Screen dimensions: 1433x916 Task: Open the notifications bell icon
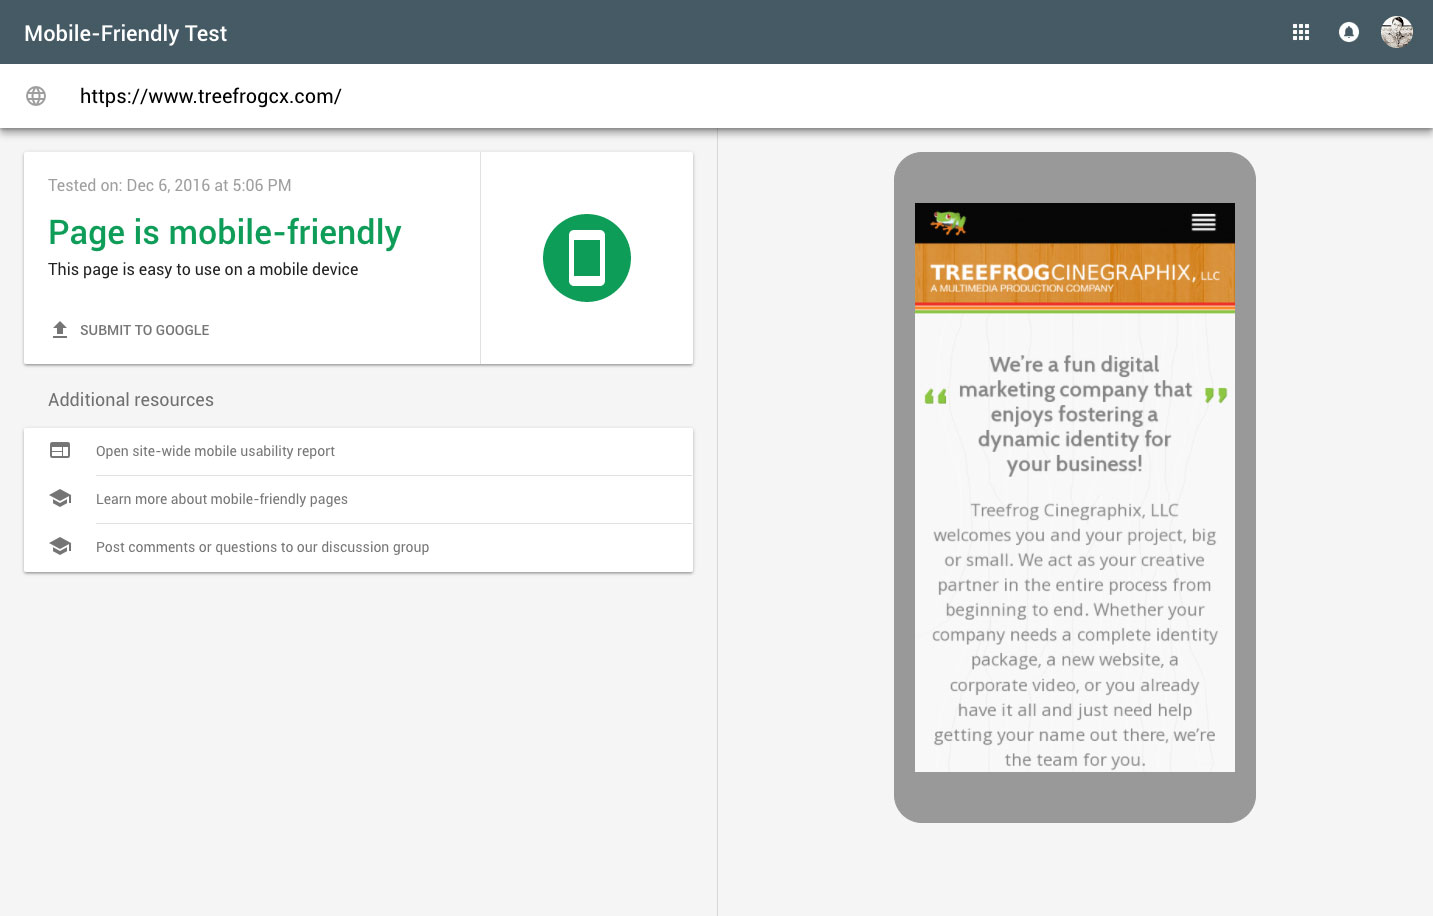coord(1349,32)
